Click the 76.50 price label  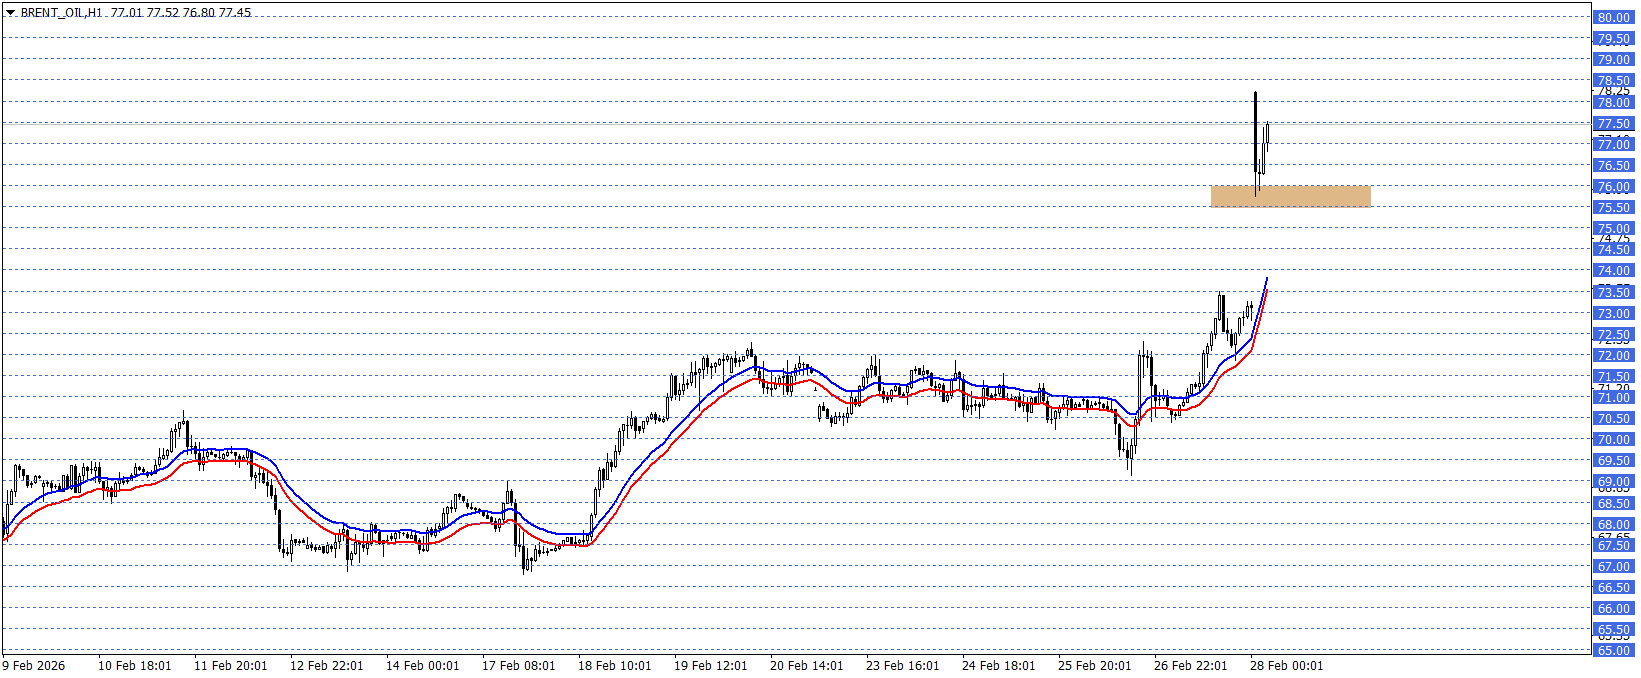[1613, 166]
